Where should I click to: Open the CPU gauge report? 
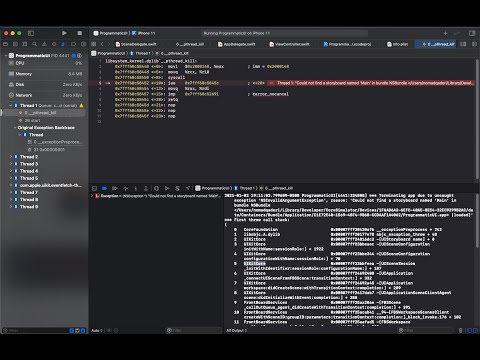[45, 63]
